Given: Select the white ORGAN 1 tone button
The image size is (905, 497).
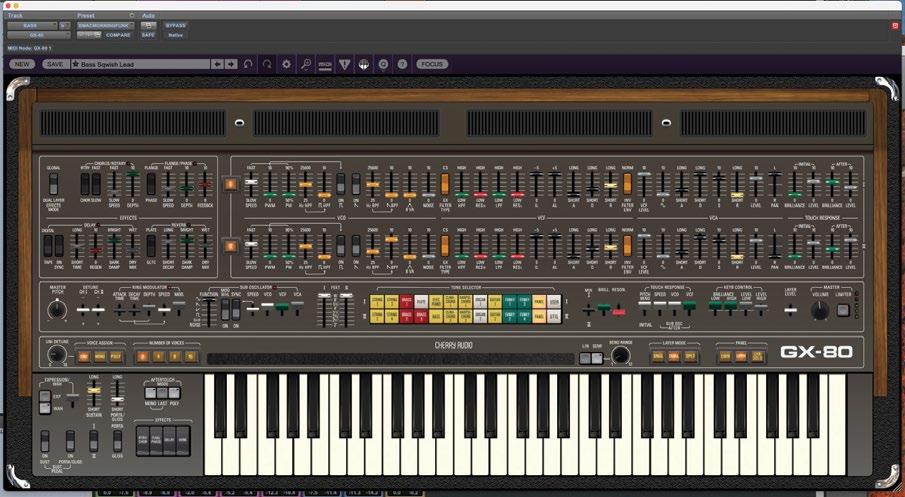Looking at the screenshot, I should click(480, 301).
